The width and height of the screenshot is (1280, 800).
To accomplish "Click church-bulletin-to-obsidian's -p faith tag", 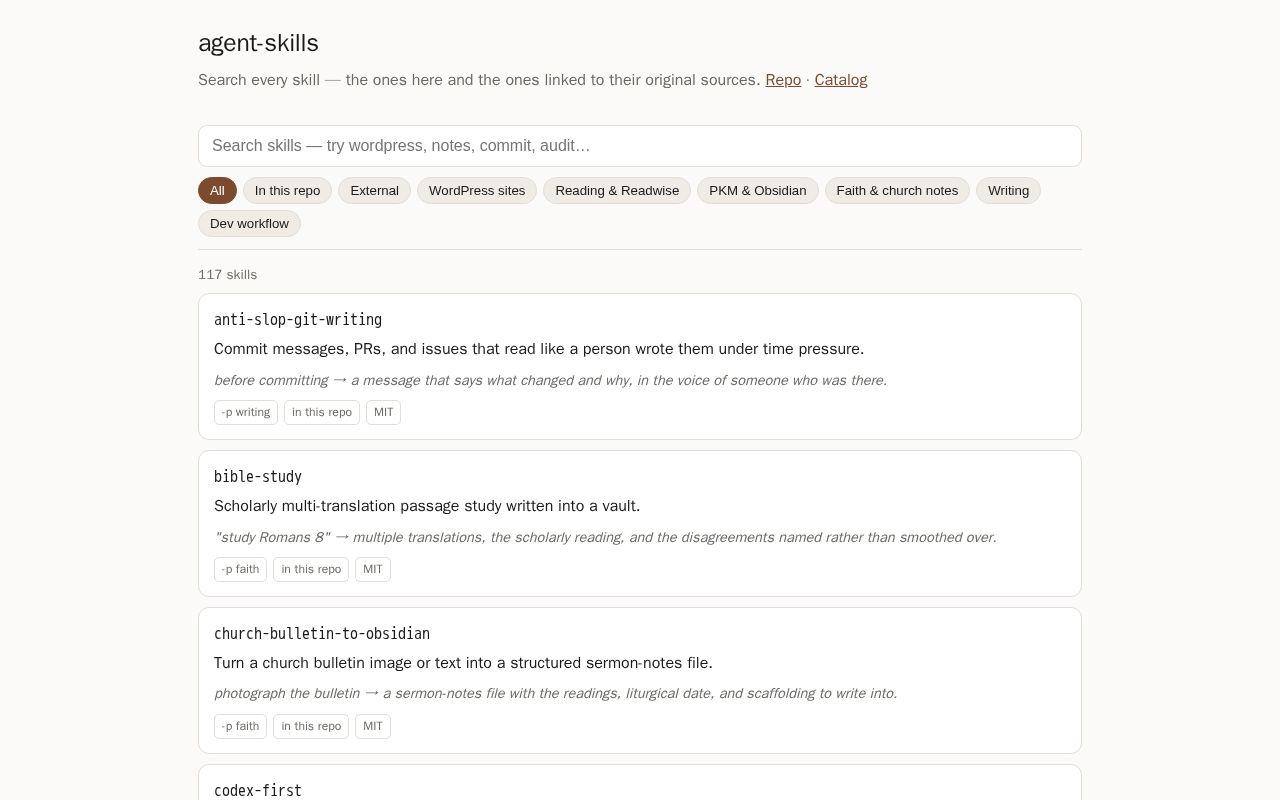I will click(240, 726).
